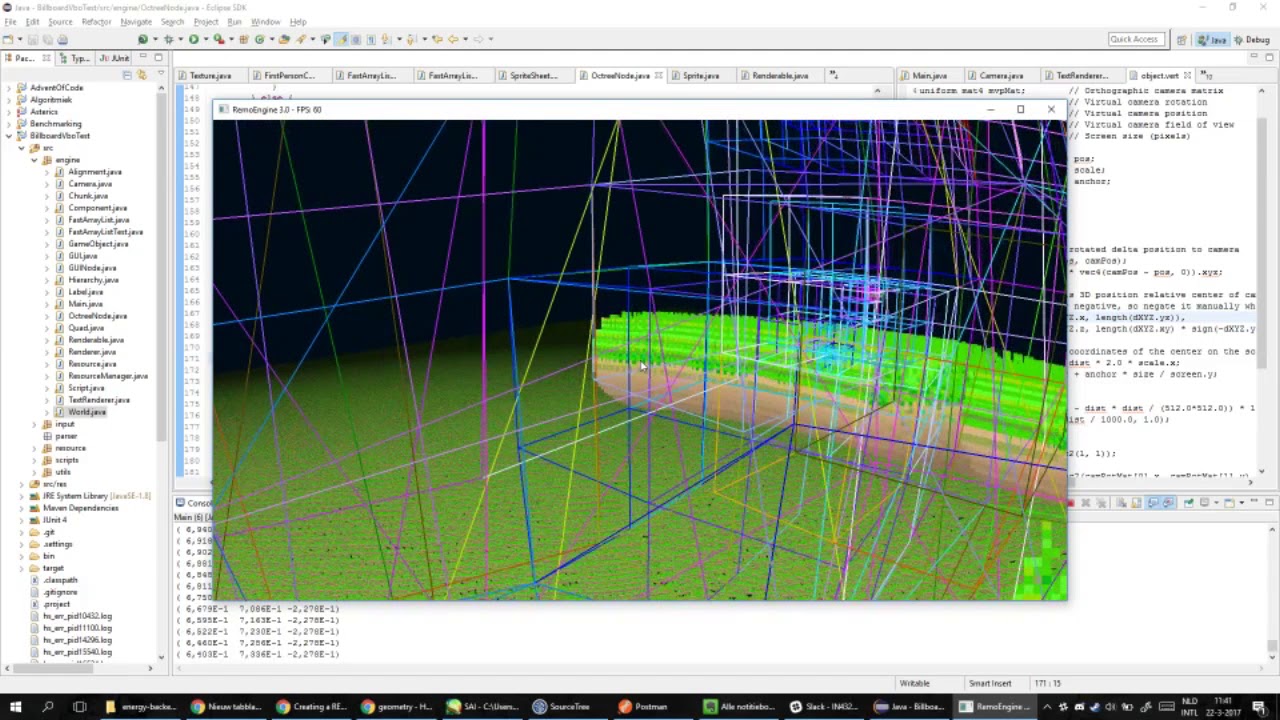Expand the target folder
1280x720 pixels.
coord(22,568)
